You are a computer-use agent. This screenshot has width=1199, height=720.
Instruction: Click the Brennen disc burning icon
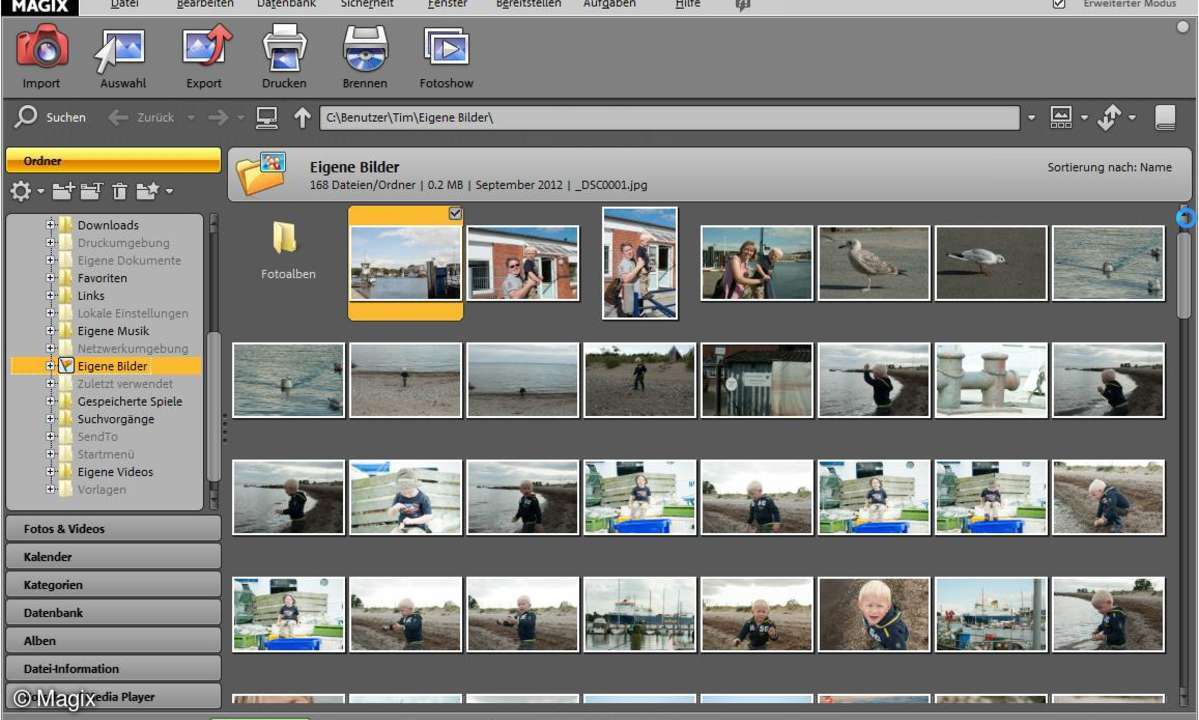pos(365,48)
